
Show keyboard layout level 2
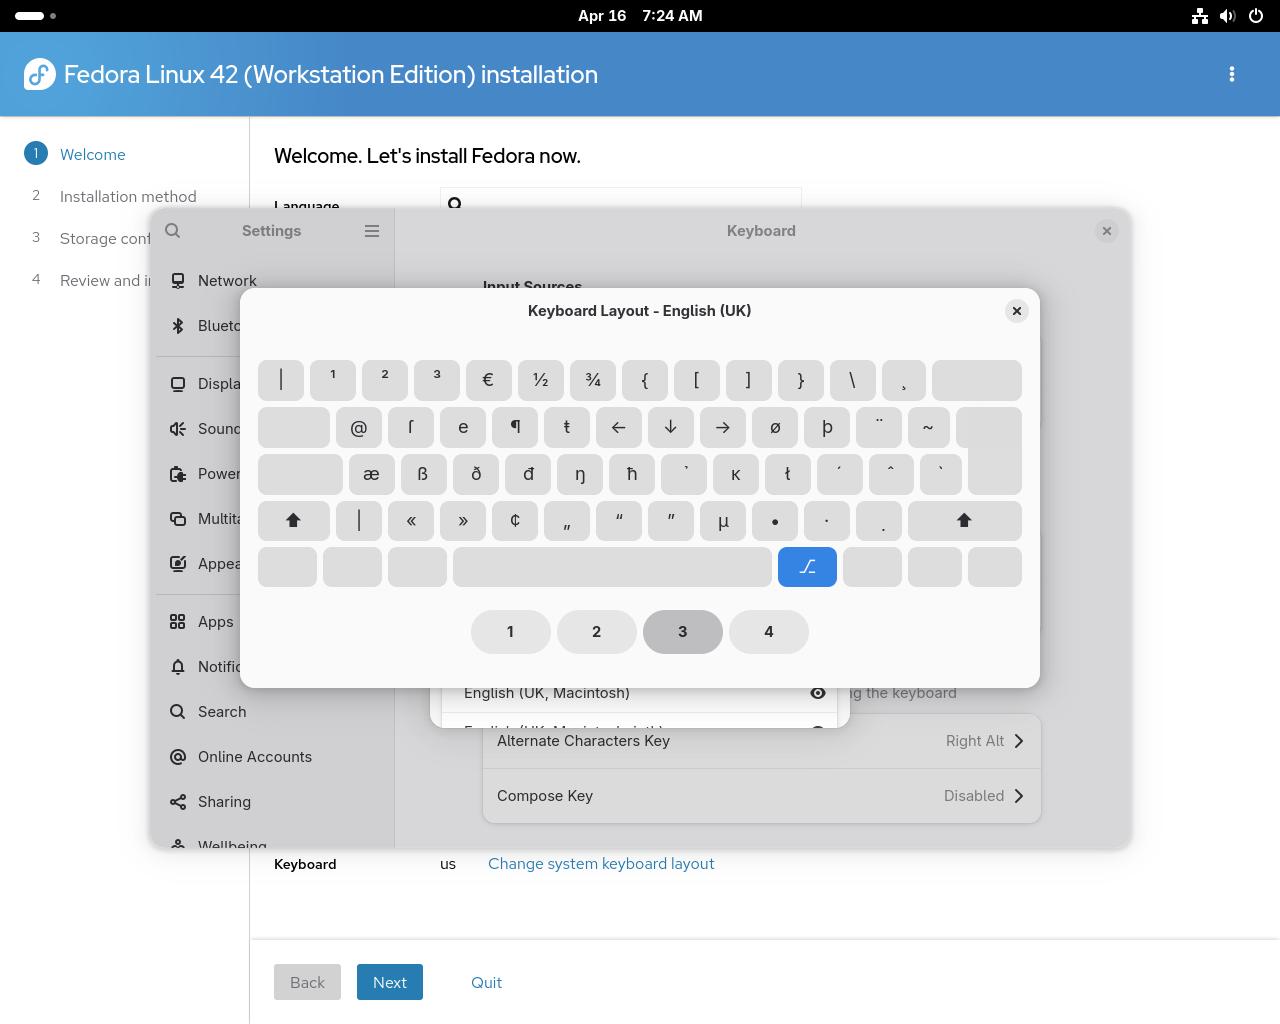tap(596, 632)
